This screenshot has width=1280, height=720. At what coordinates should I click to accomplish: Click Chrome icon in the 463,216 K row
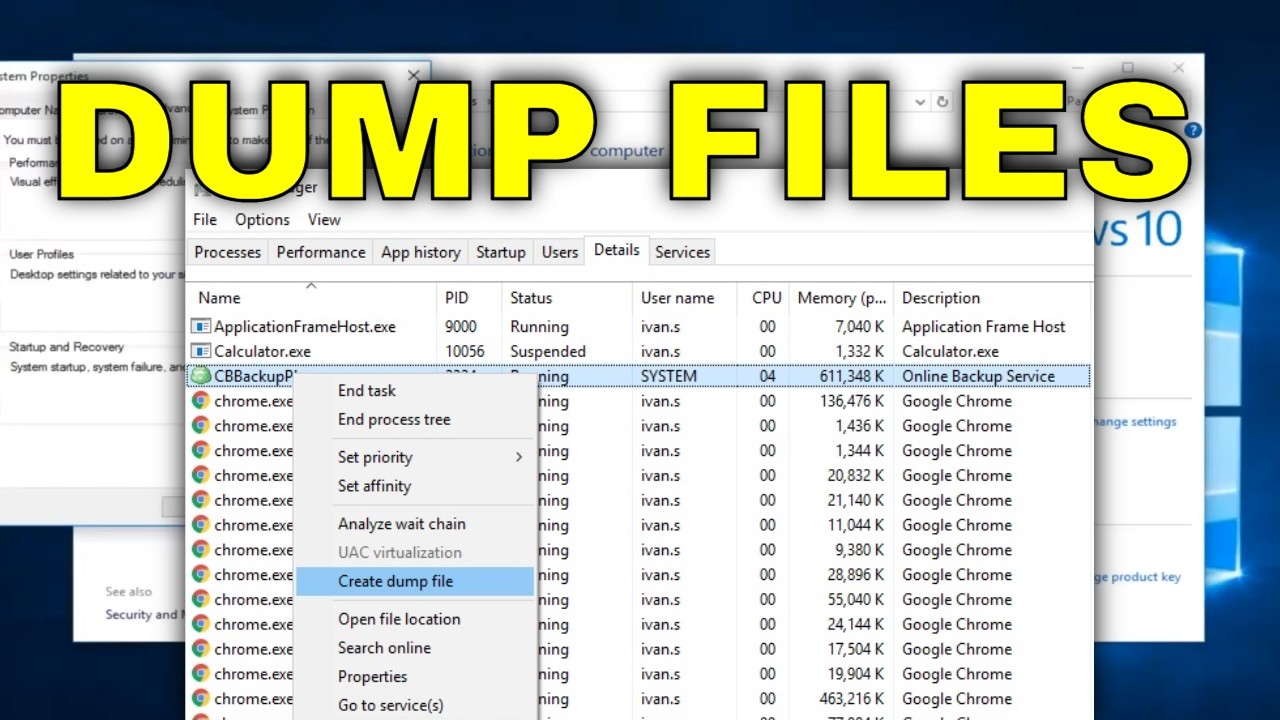pyautogui.click(x=201, y=699)
